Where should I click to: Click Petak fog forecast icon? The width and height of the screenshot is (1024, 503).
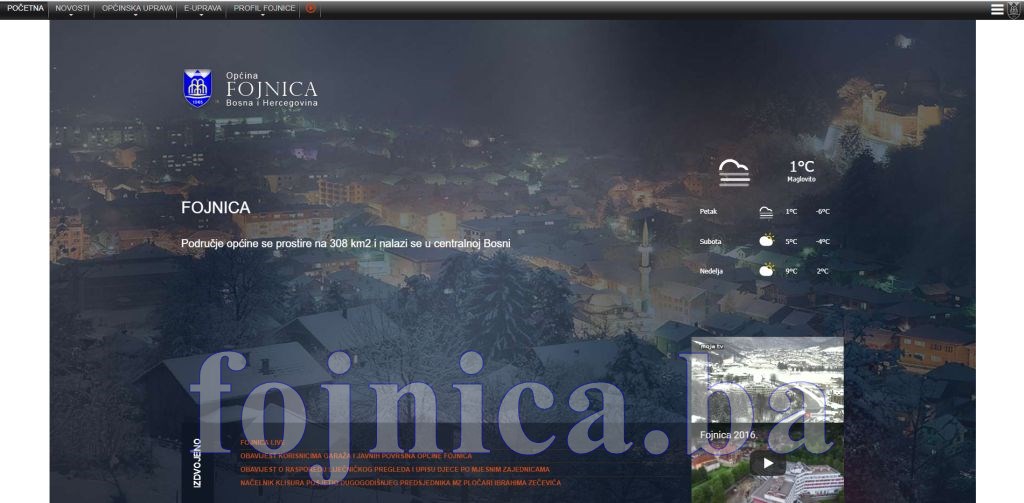[765, 212]
